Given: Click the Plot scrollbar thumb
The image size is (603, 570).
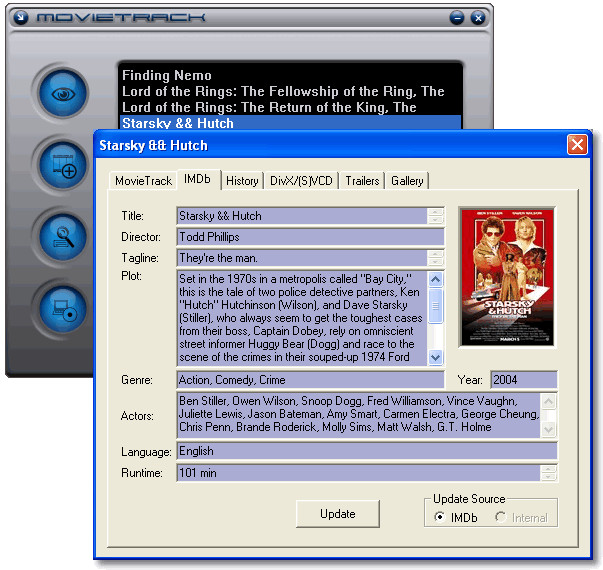Looking at the screenshot, I should [435, 306].
